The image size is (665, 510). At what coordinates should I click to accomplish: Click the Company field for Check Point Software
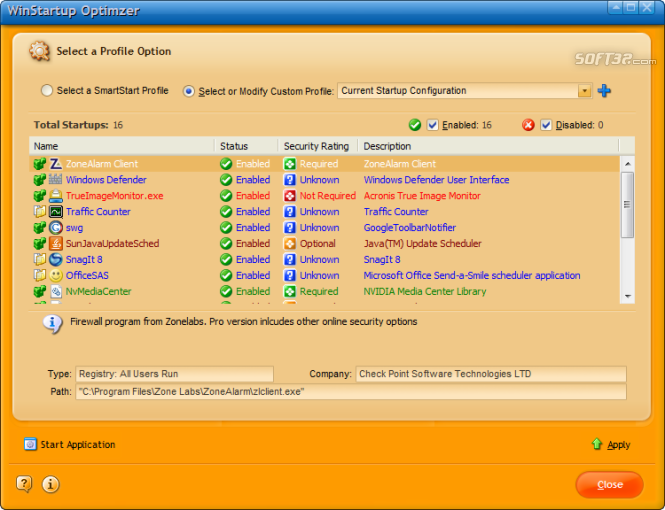[491, 374]
